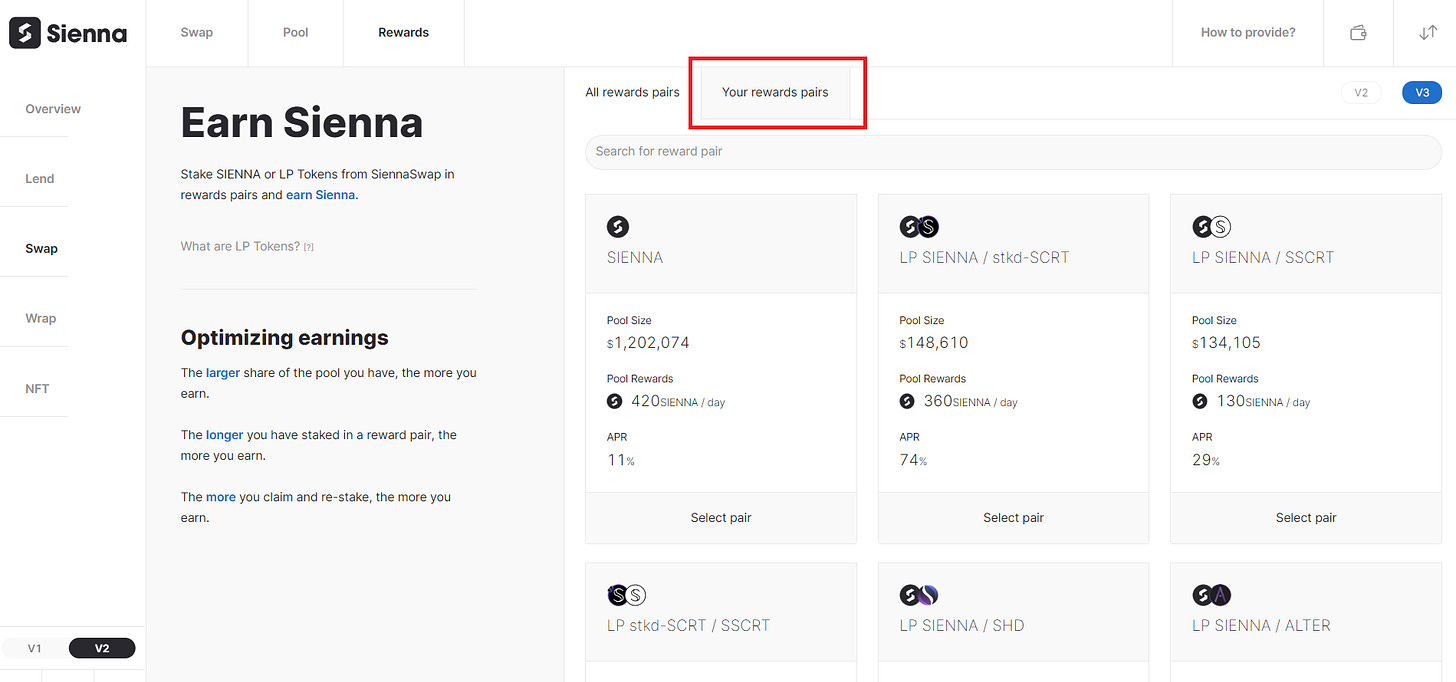Screen dimensions: 1456x682
Task: Click the up-down arrows icon in header
Action: (x=1428, y=33)
